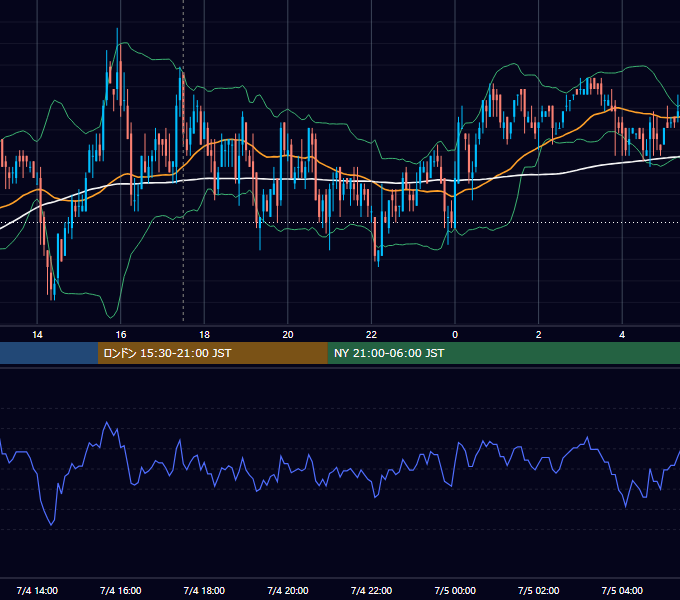Viewport: 680px width, 600px height.
Task: Click the blue session bar before ロンドン
Action: (x=49, y=353)
